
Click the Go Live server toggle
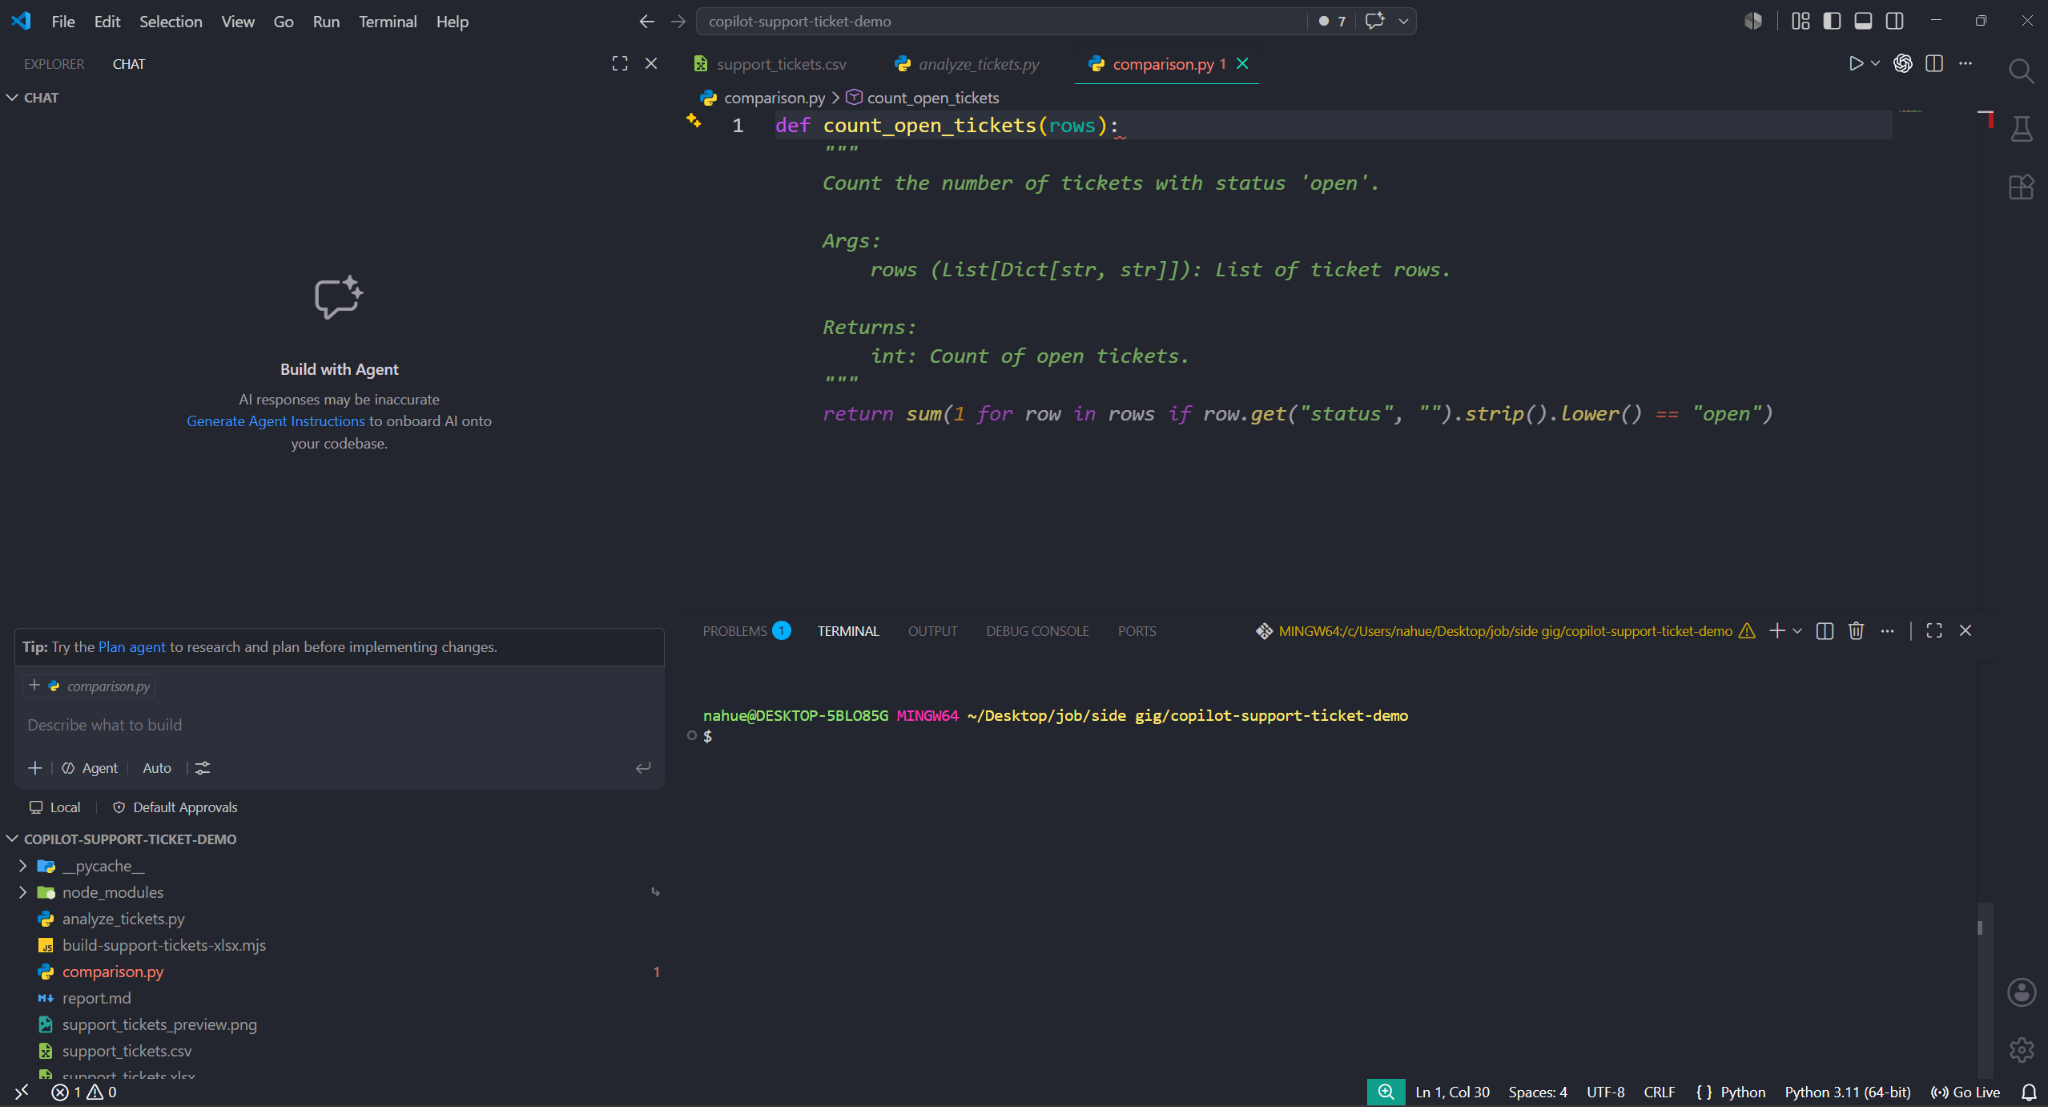[1965, 1092]
